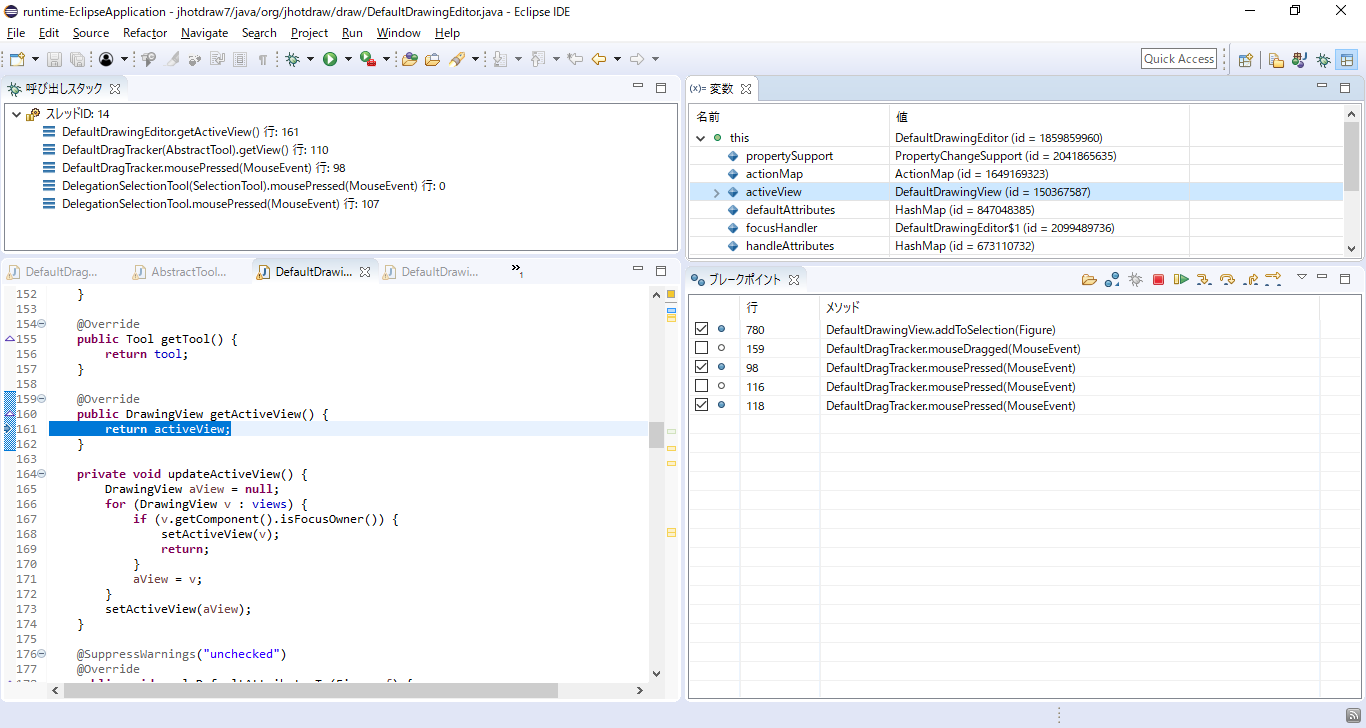
Task: Select the focusHandler variable row
Action: pos(1016,228)
